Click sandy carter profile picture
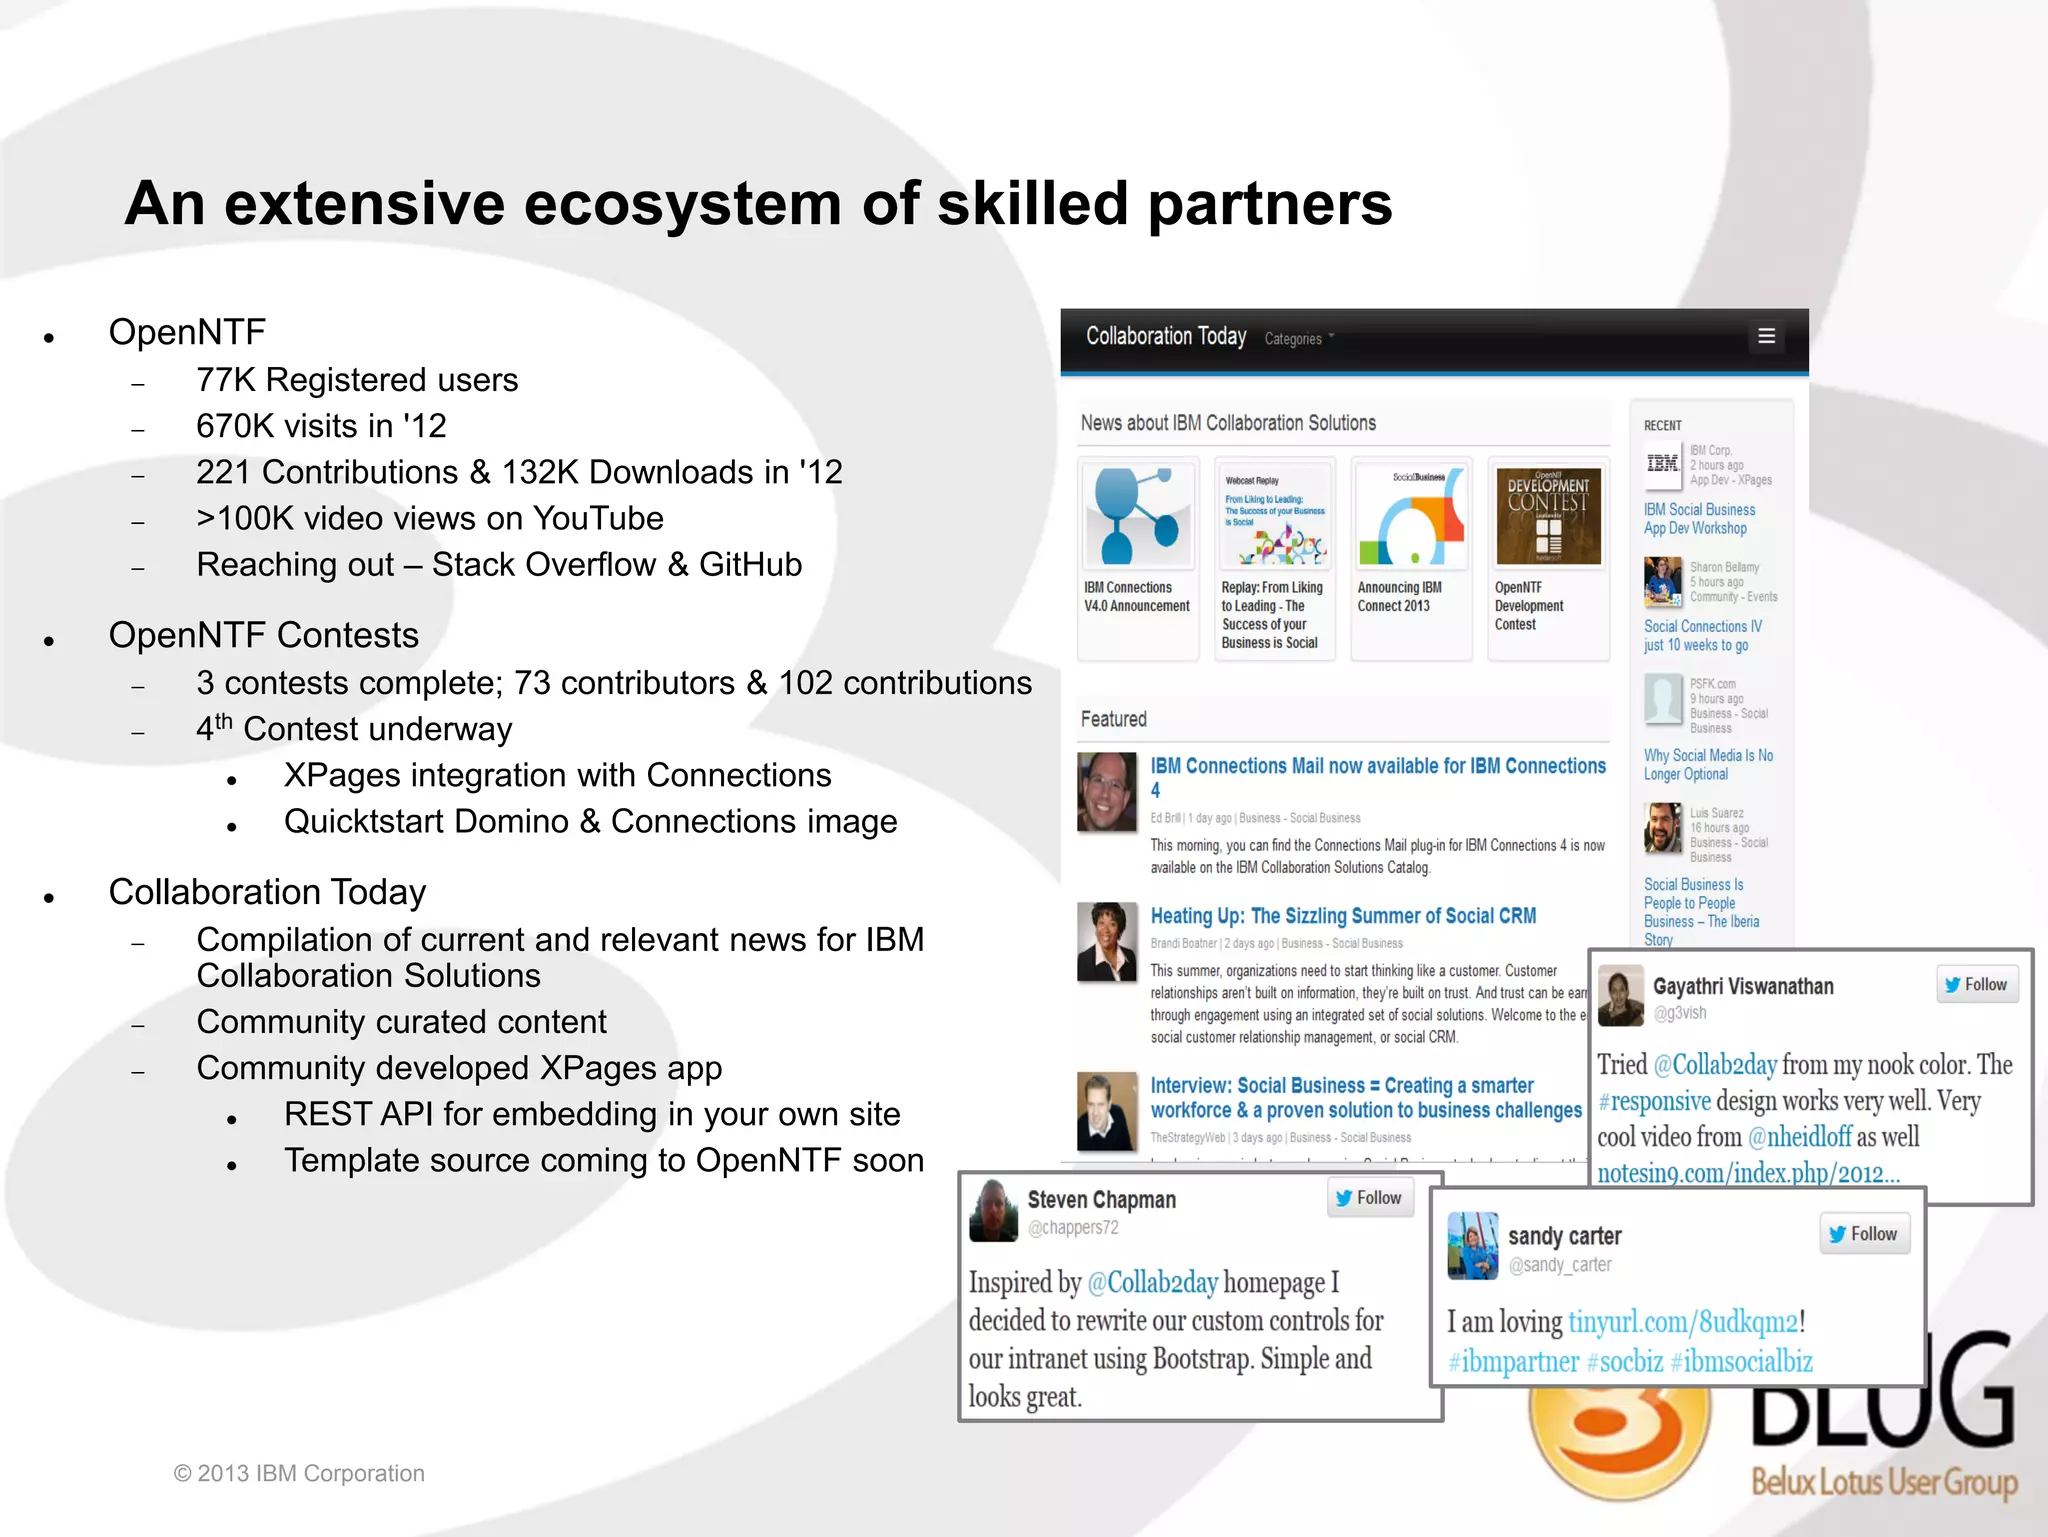Screen dimensions: 2048x1537 point(1473,1246)
